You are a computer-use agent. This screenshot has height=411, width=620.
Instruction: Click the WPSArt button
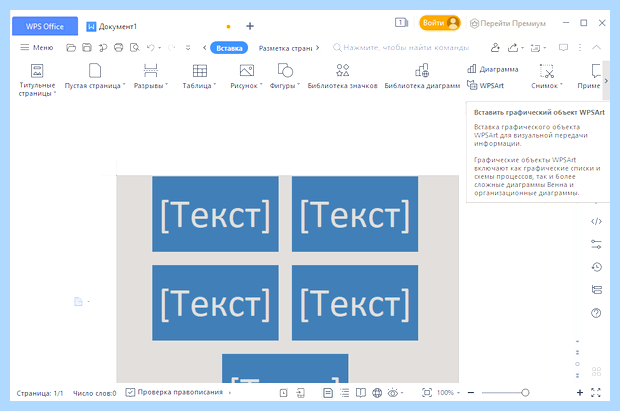486,85
